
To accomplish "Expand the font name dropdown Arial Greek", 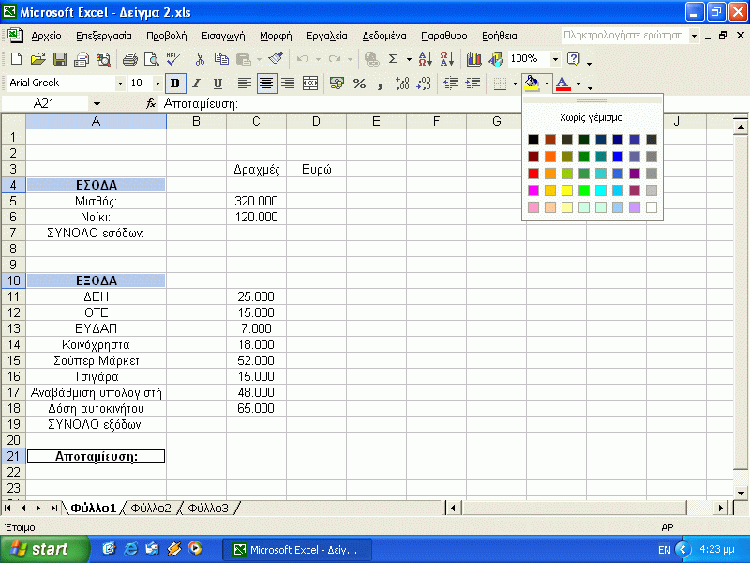I will (x=120, y=84).
